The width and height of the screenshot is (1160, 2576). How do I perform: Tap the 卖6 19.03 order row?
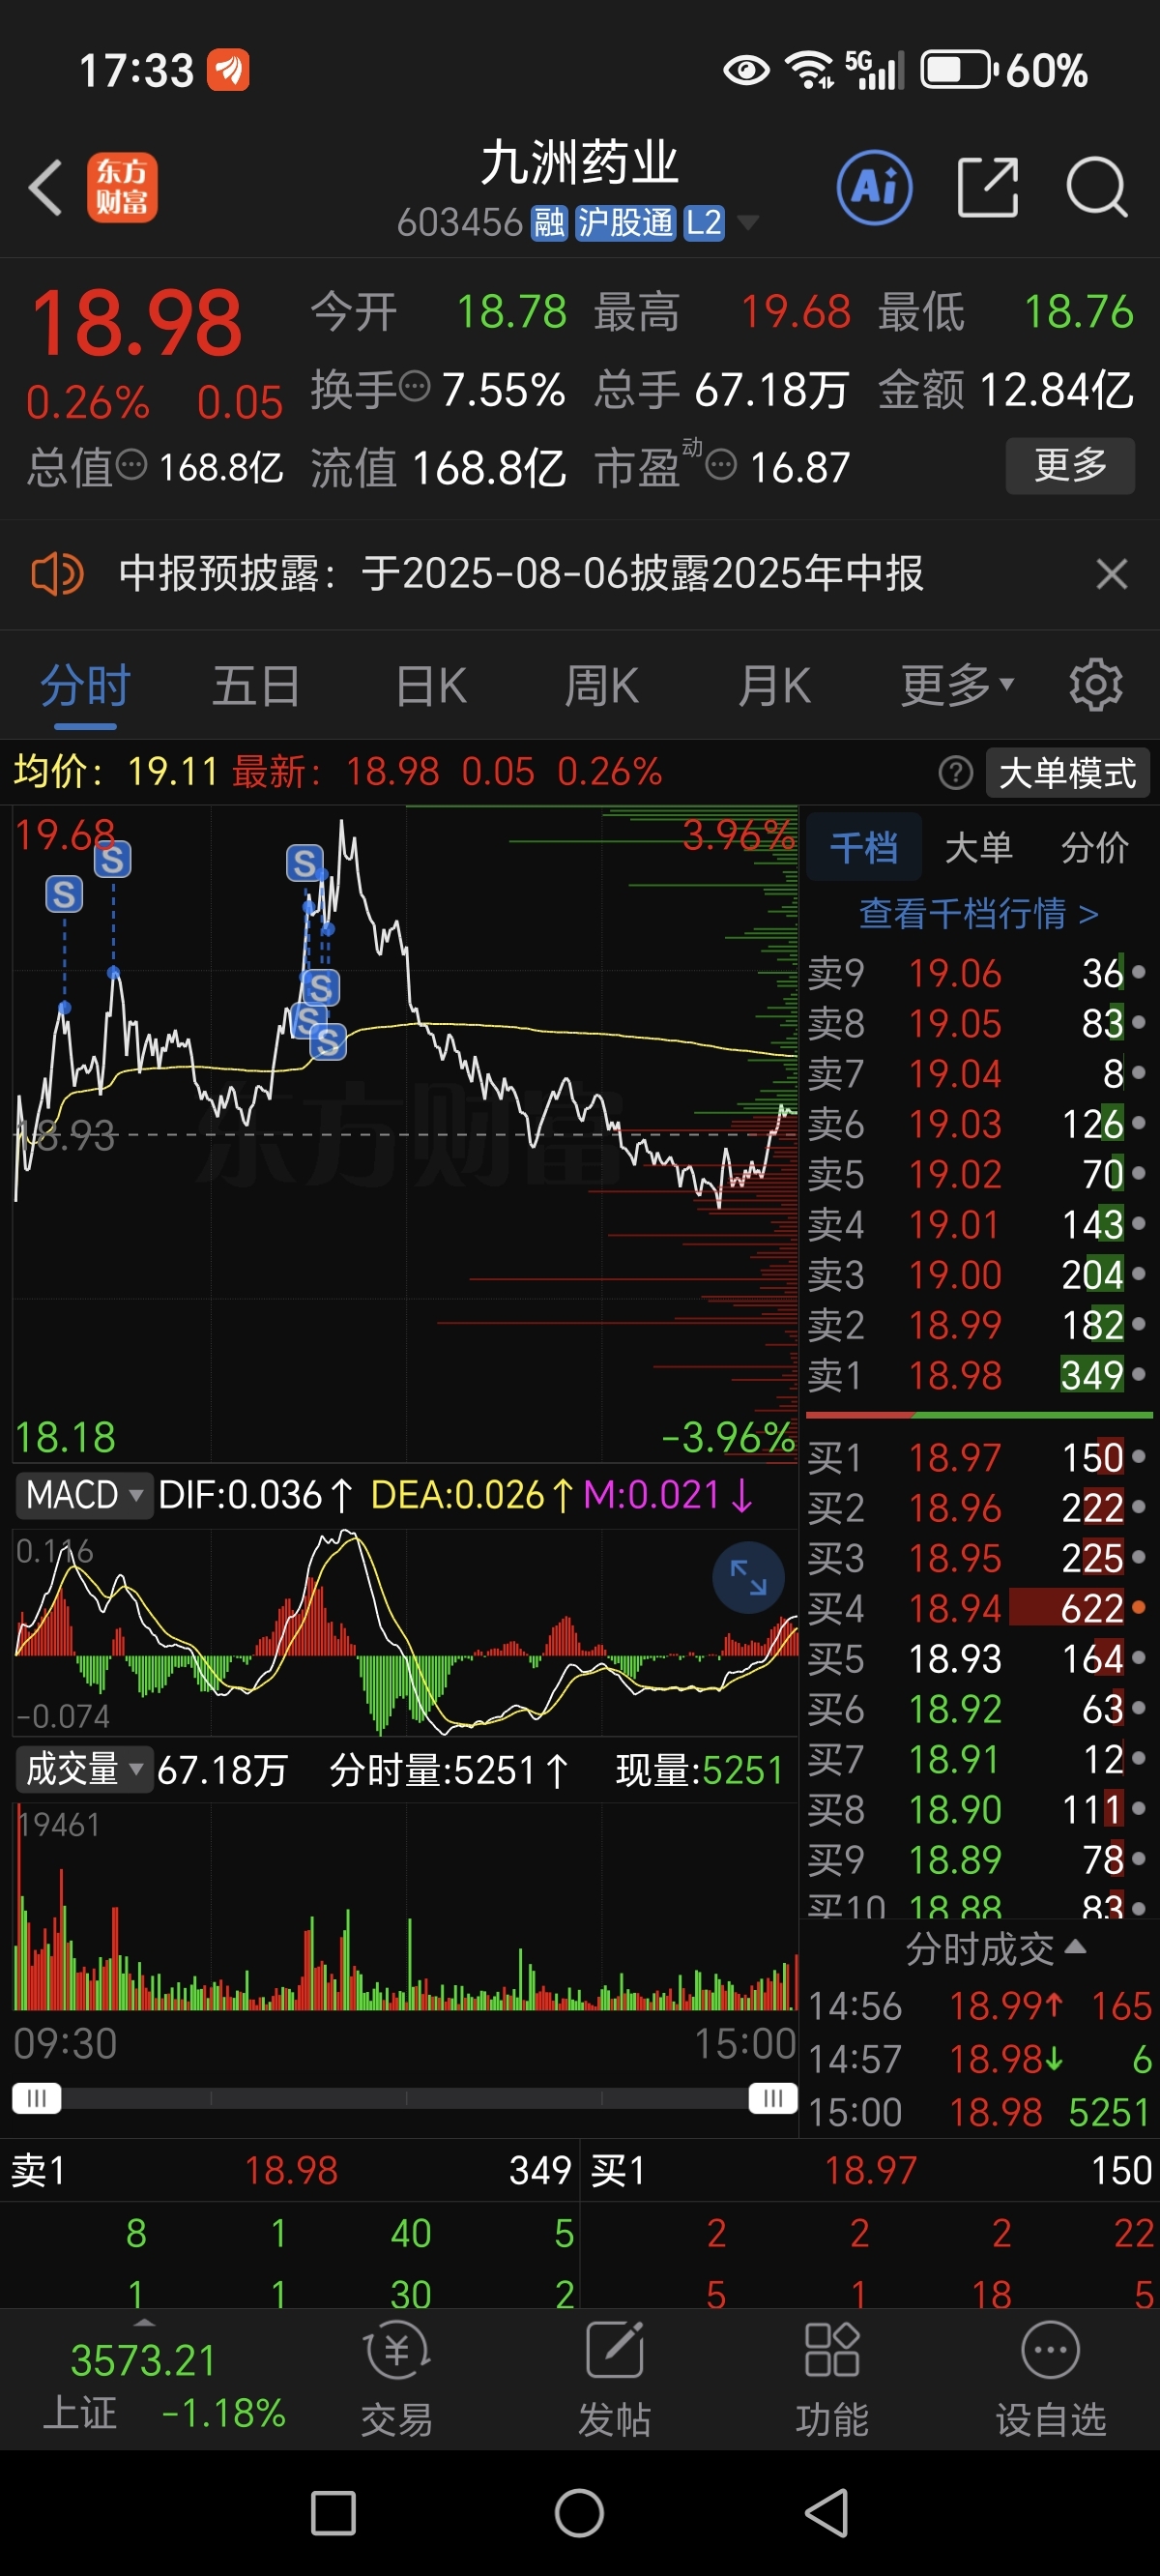click(979, 1124)
